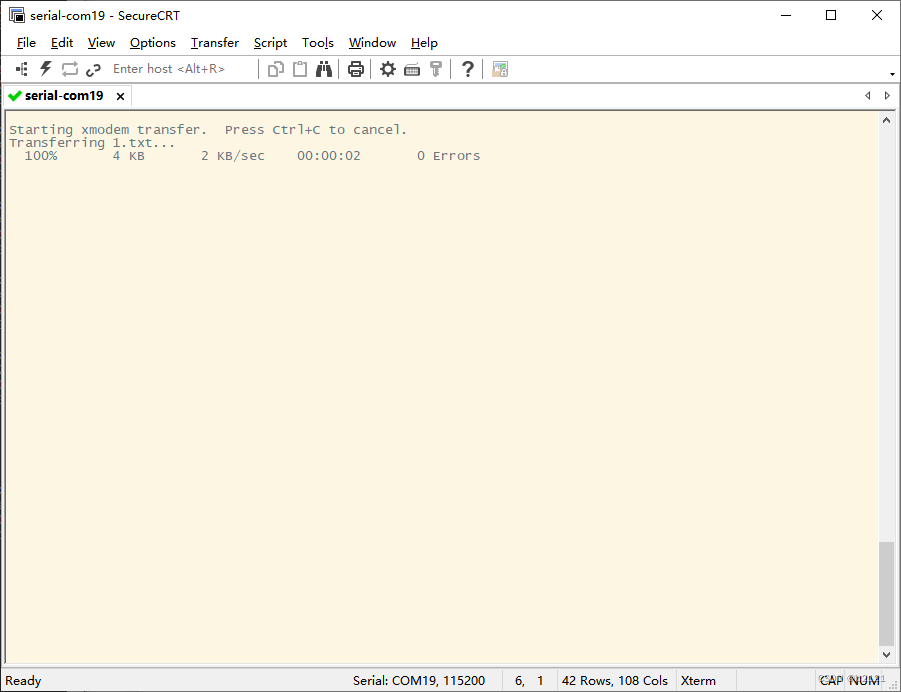Select the Quick Connect lightning bolt icon
Image resolution: width=901 pixels, height=692 pixels.
45,68
